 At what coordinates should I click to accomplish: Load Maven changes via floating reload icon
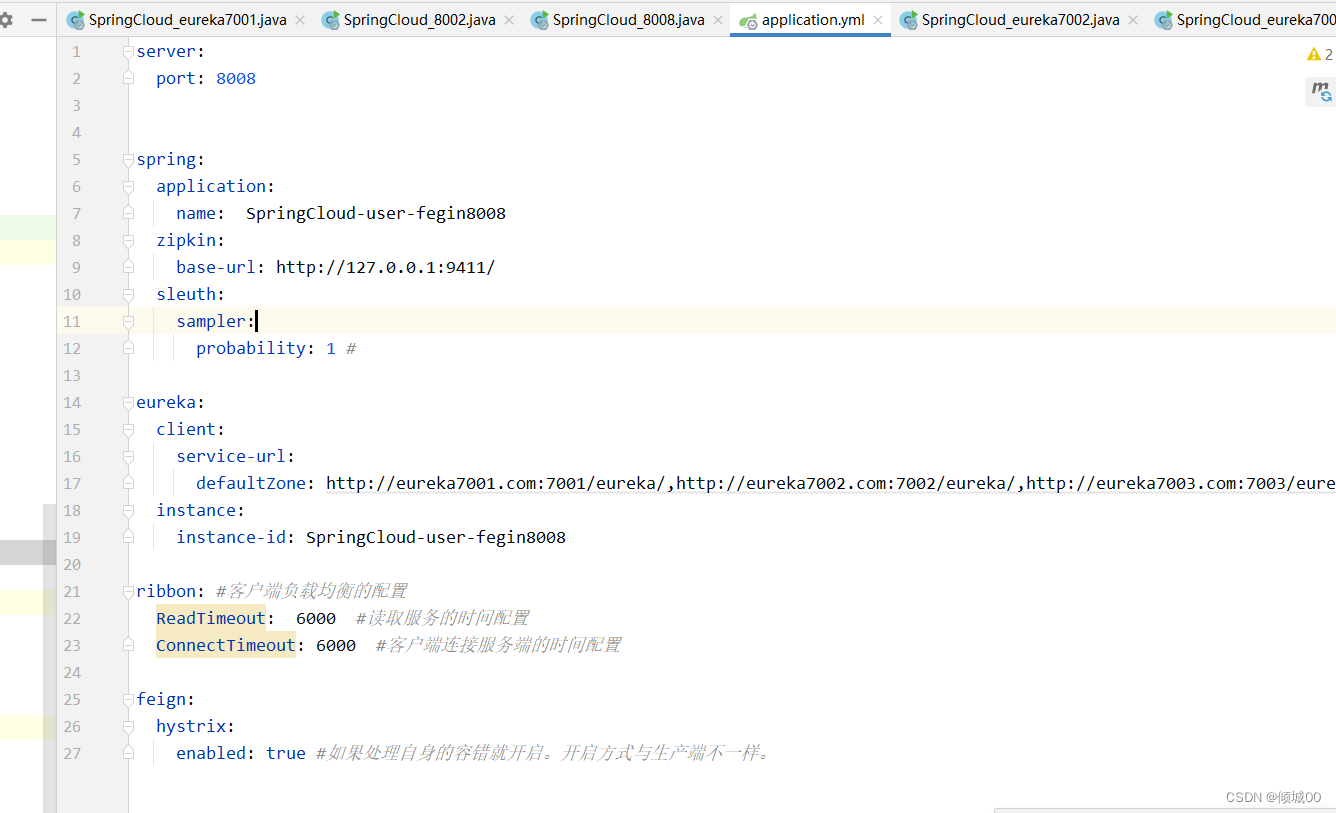tap(1321, 93)
